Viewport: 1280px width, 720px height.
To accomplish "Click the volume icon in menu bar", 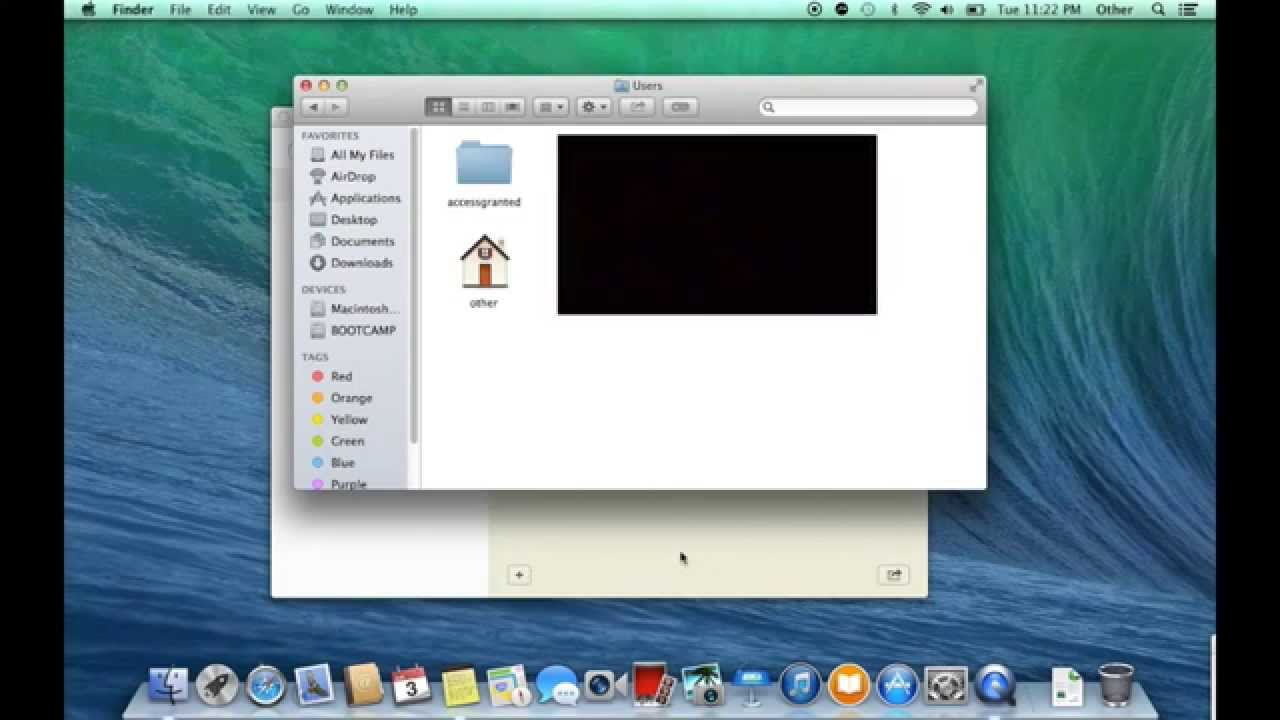I will pos(947,10).
